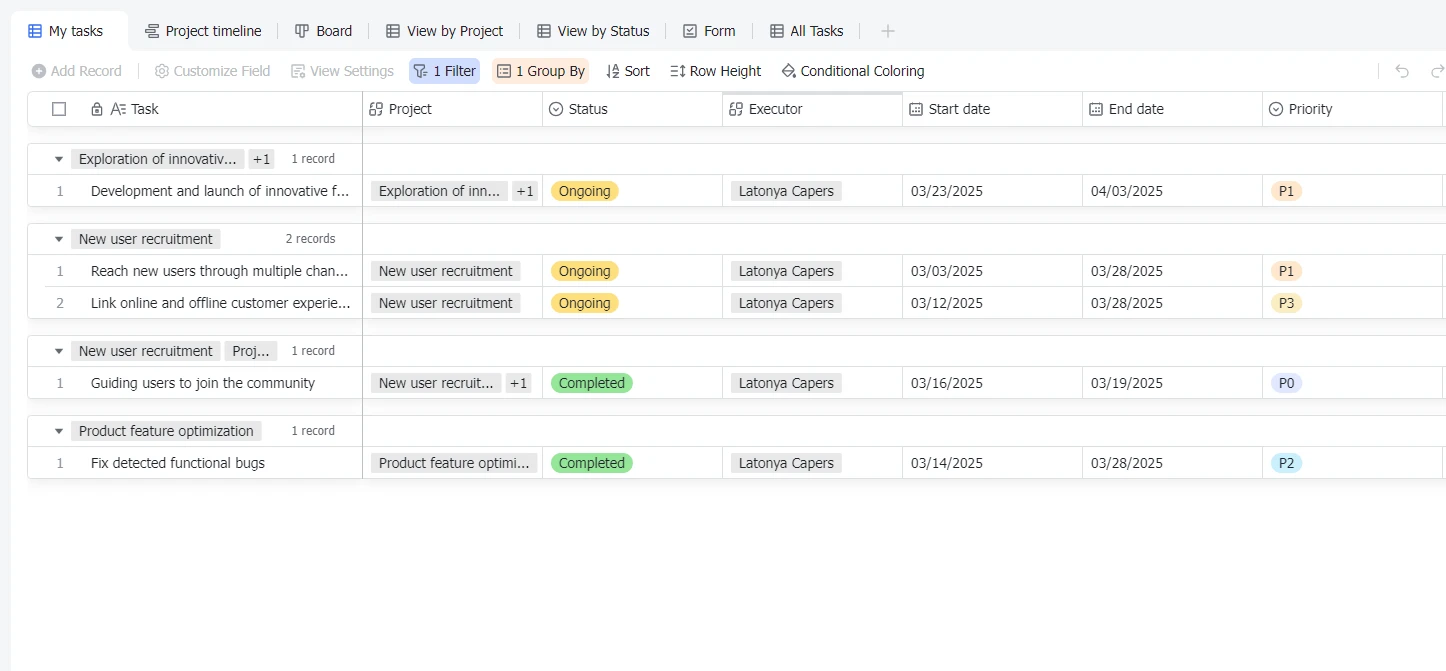
Task: Open the Sort options
Action: [628, 71]
